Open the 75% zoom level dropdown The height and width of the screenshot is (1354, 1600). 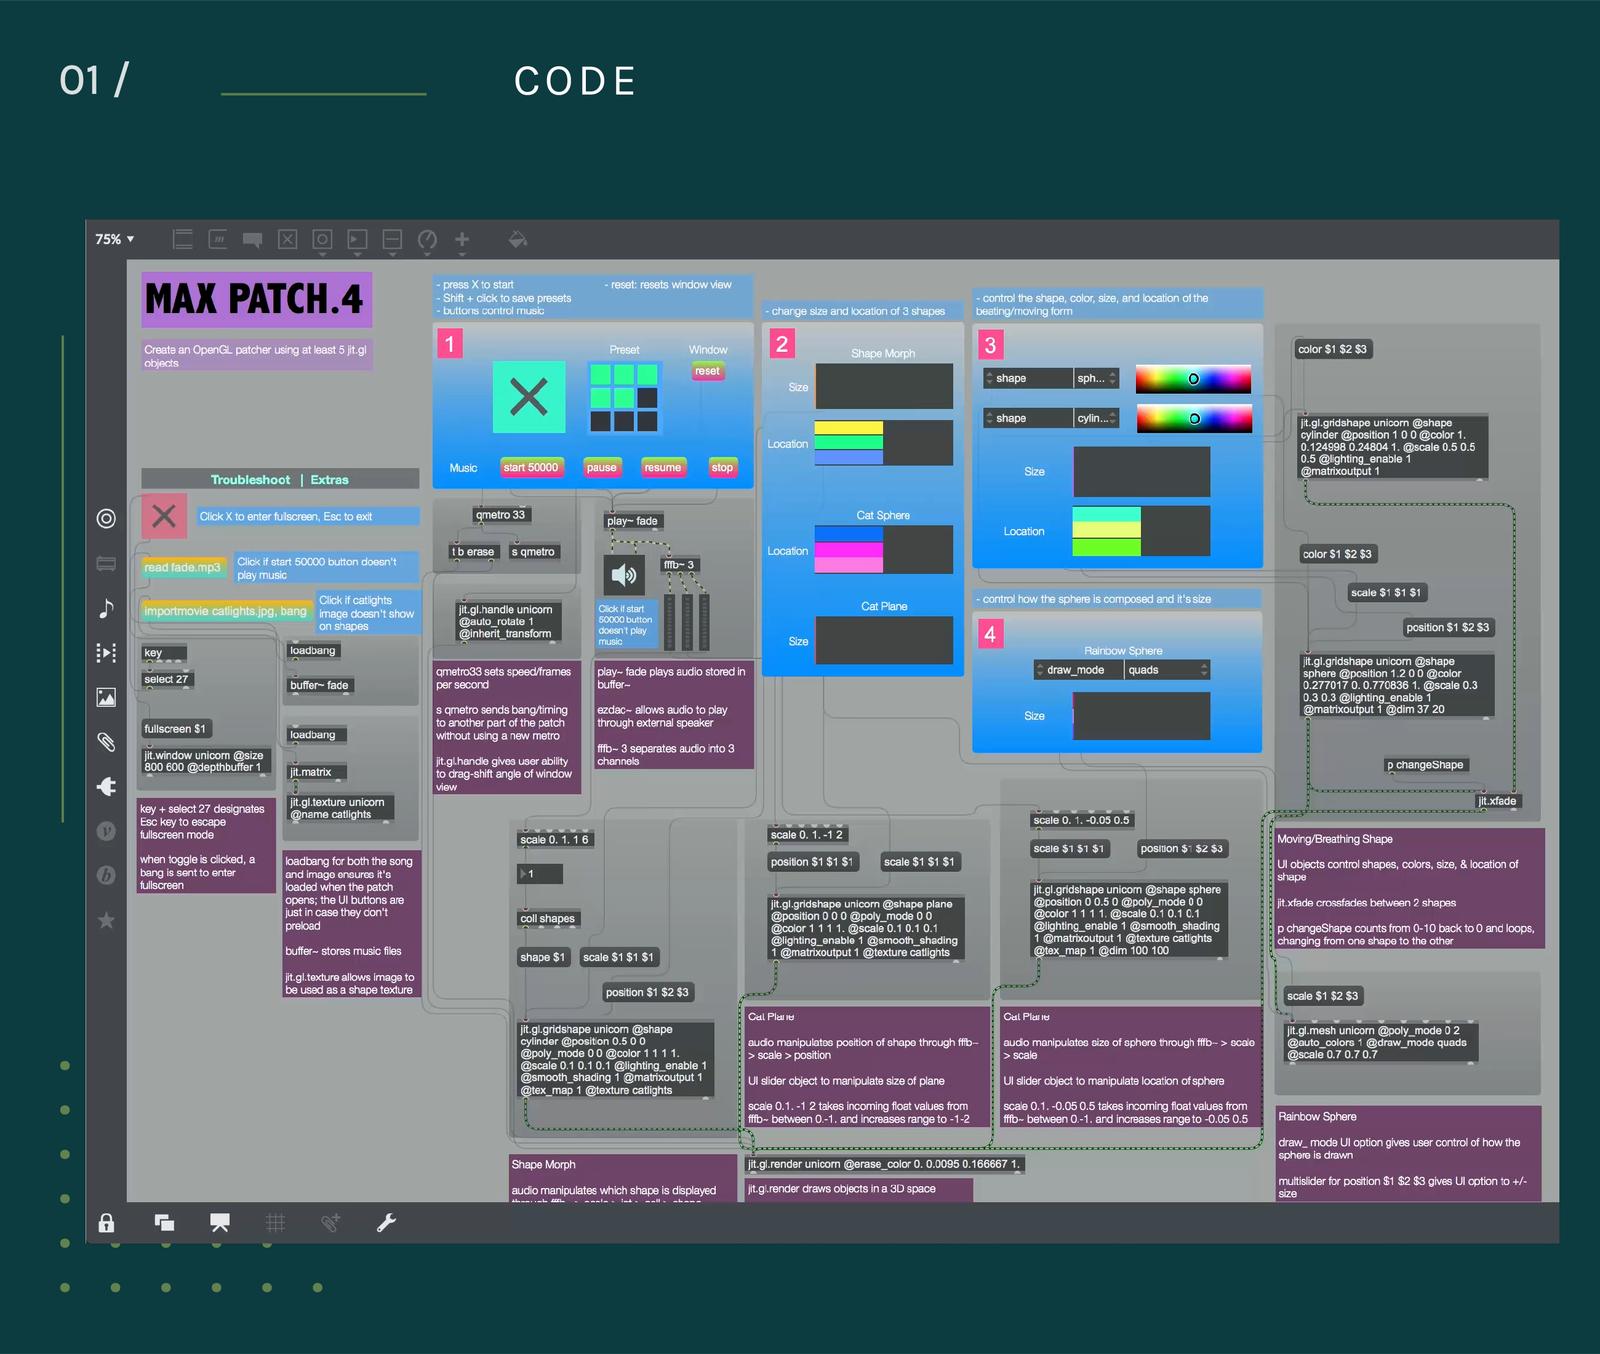[110, 239]
